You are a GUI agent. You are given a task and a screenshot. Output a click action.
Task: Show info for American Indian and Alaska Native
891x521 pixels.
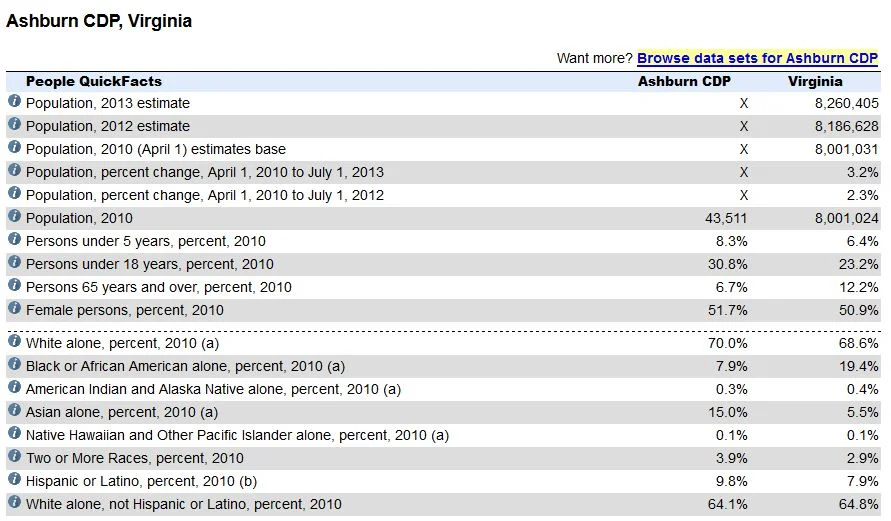click(14, 388)
